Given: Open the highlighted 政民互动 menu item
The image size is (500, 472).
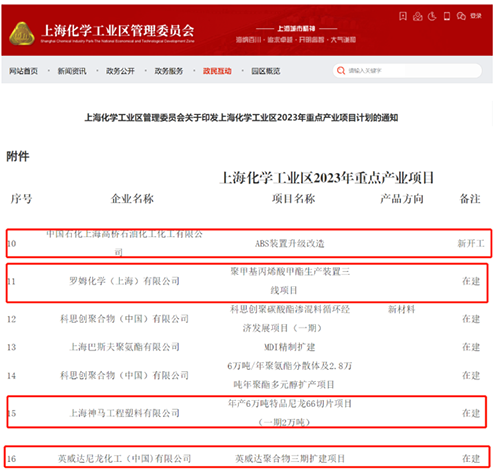Looking at the screenshot, I should 217,71.
